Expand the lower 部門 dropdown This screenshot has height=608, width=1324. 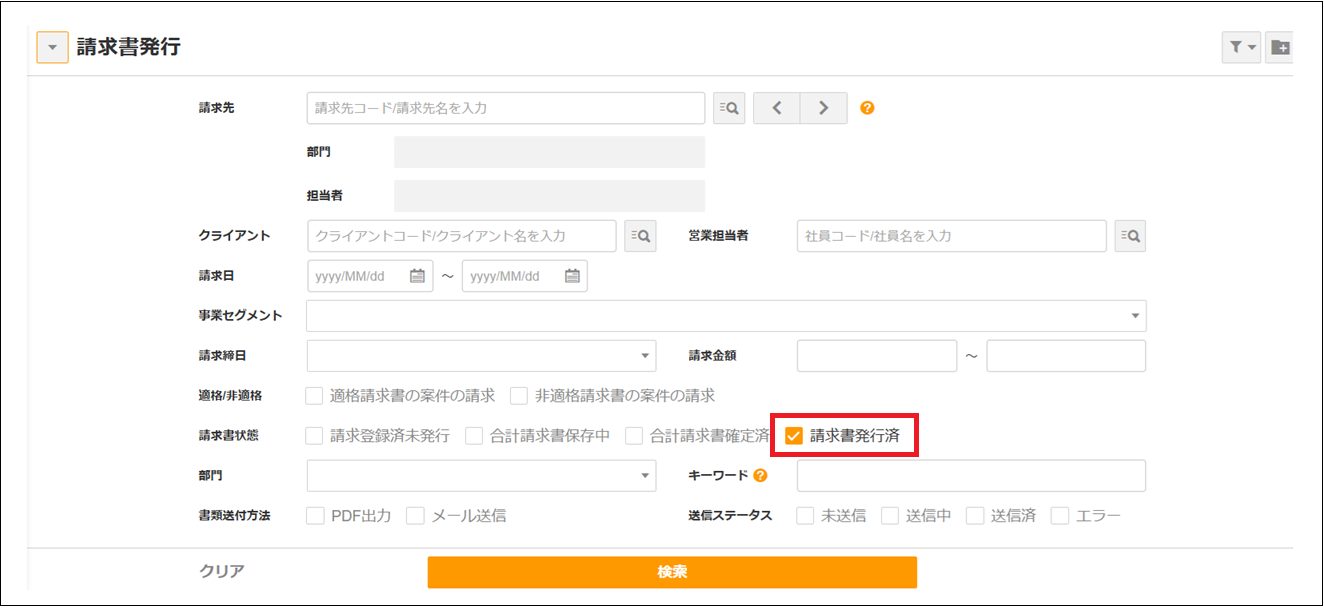tap(482, 476)
